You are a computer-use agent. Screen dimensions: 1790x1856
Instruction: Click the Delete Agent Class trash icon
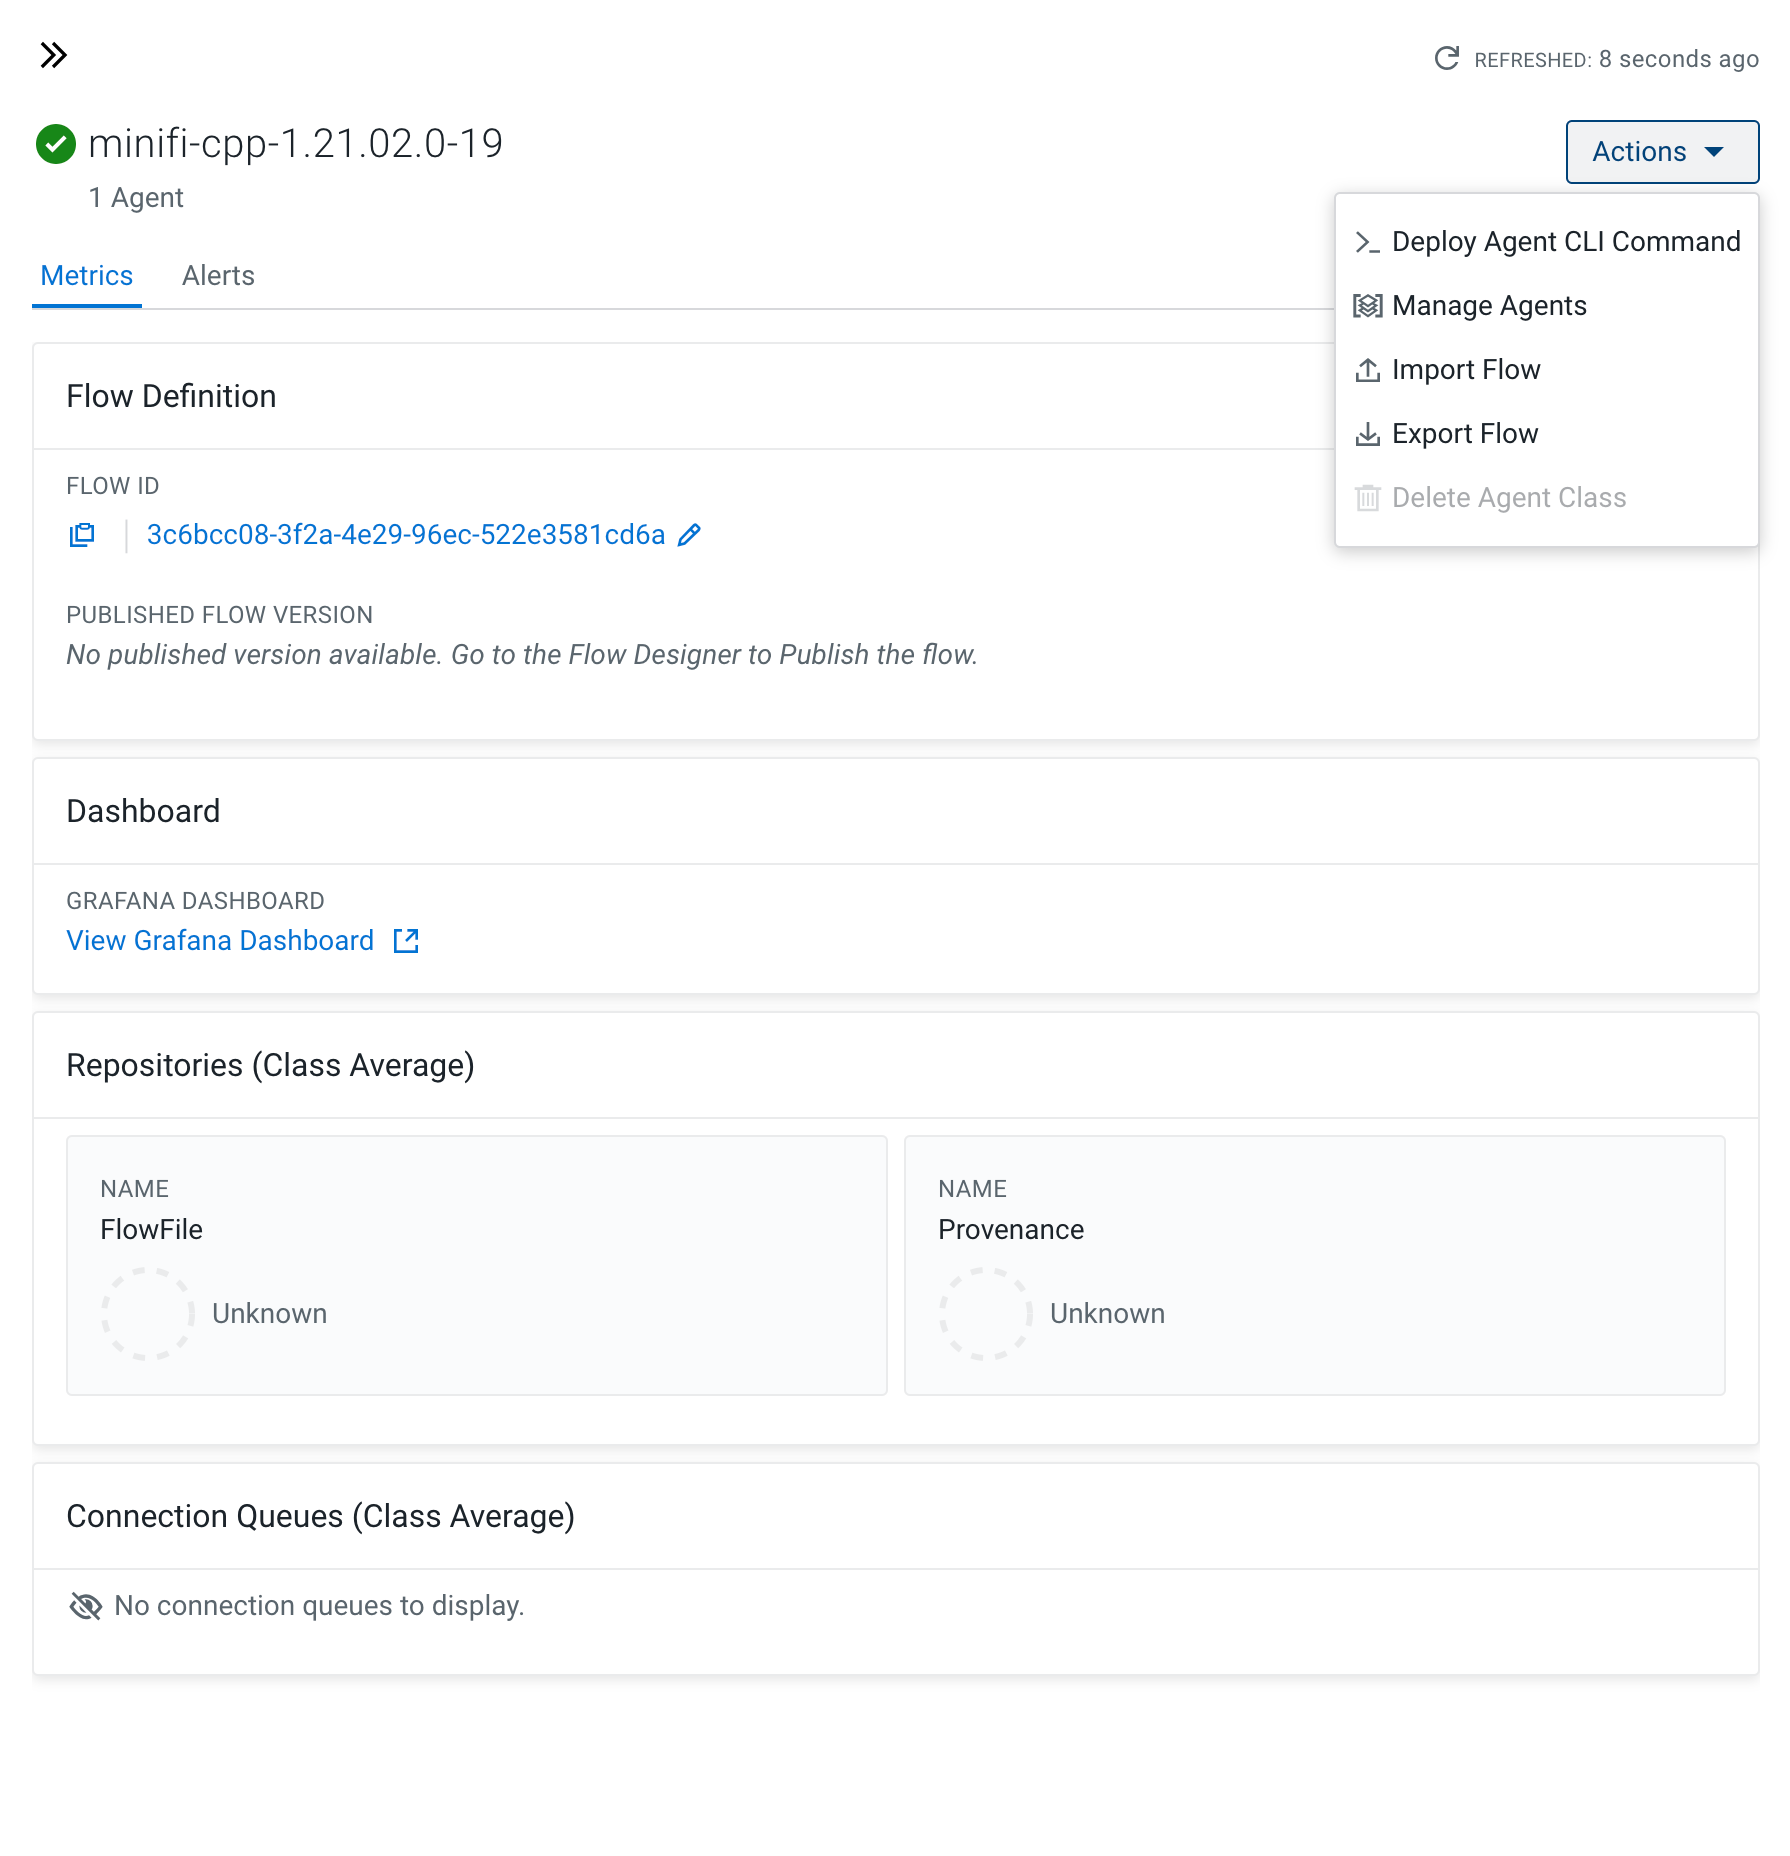click(1367, 498)
